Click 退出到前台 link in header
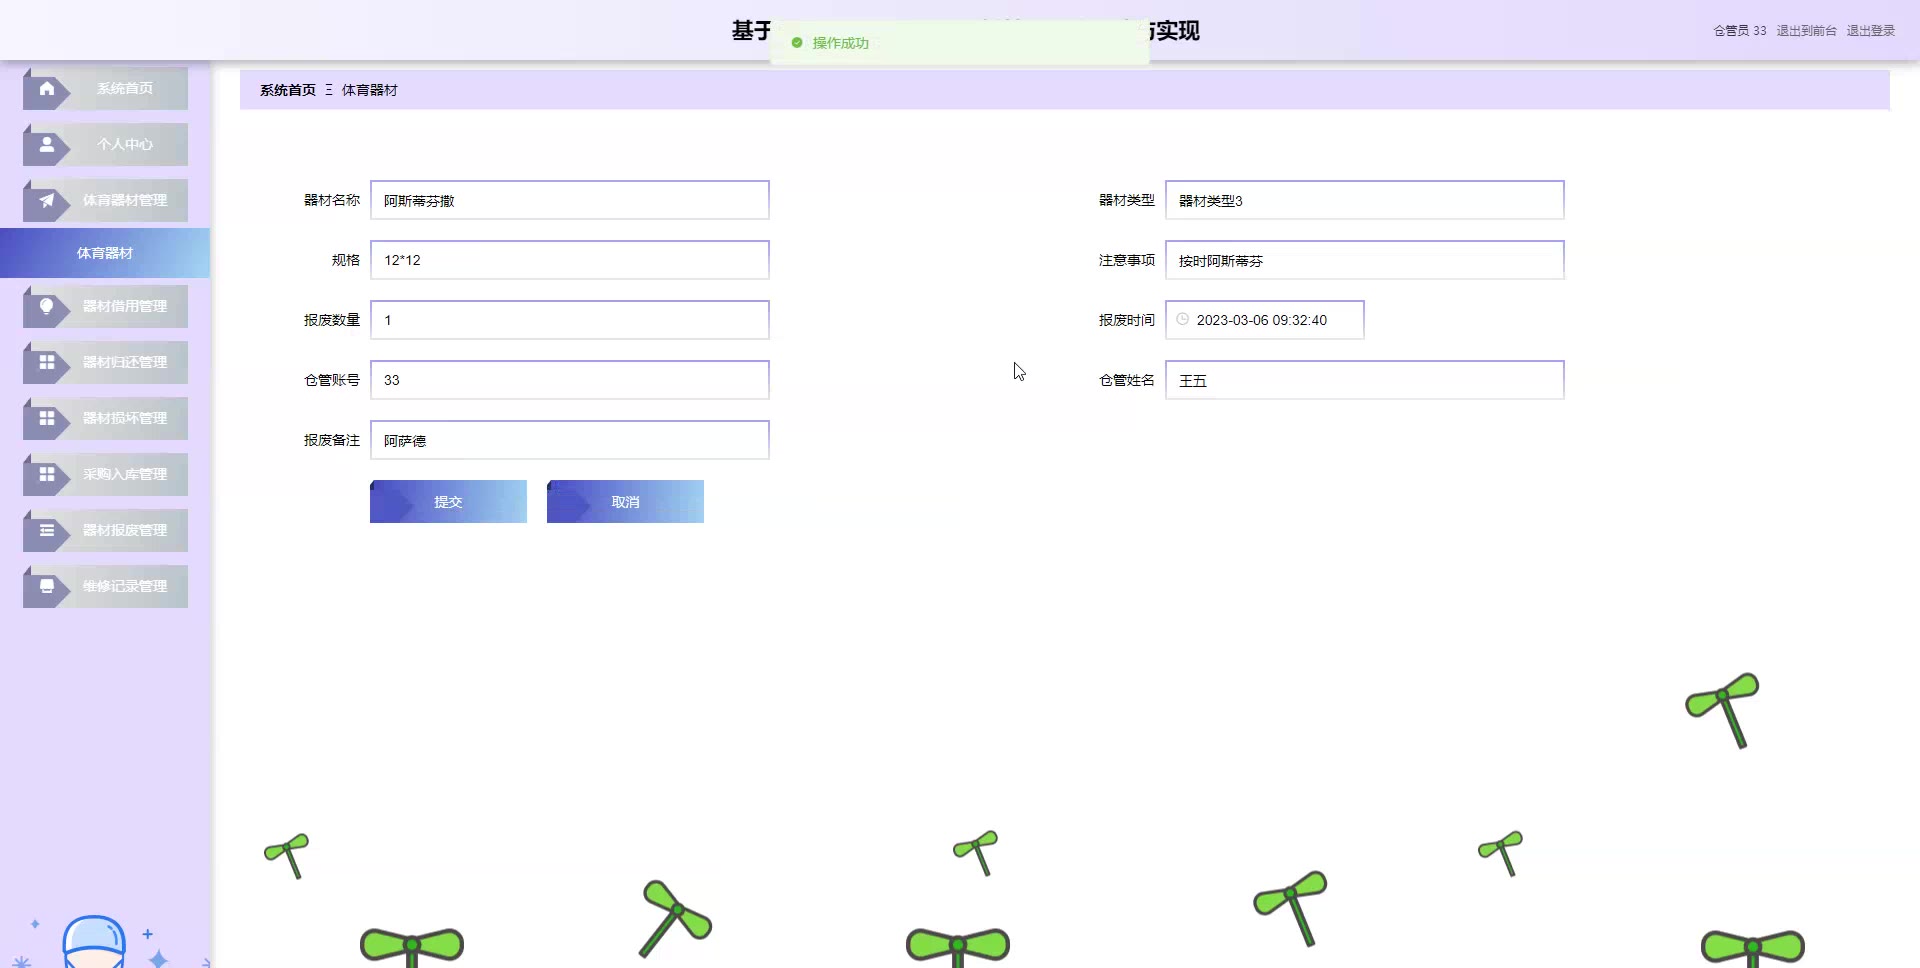Screen dimensions: 1920x968 [1806, 31]
